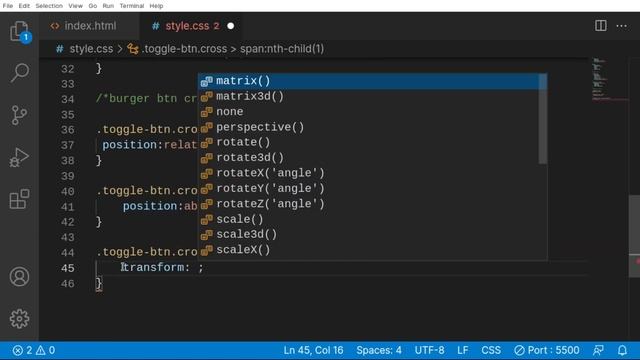Click .toggle-btn.cross breadcrumb segment

[184, 49]
